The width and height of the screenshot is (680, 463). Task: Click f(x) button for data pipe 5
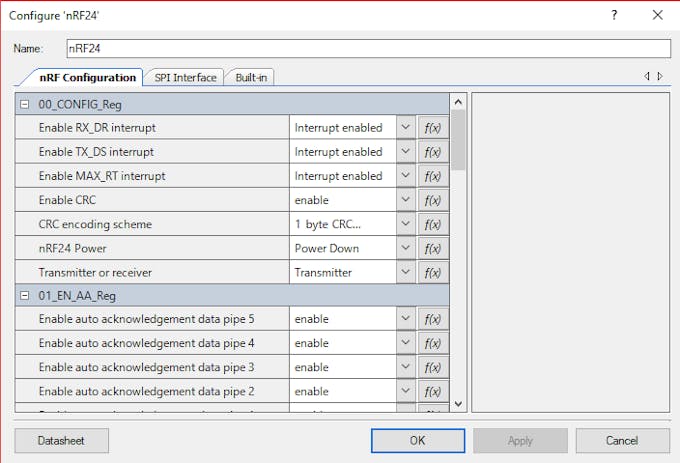433,319
